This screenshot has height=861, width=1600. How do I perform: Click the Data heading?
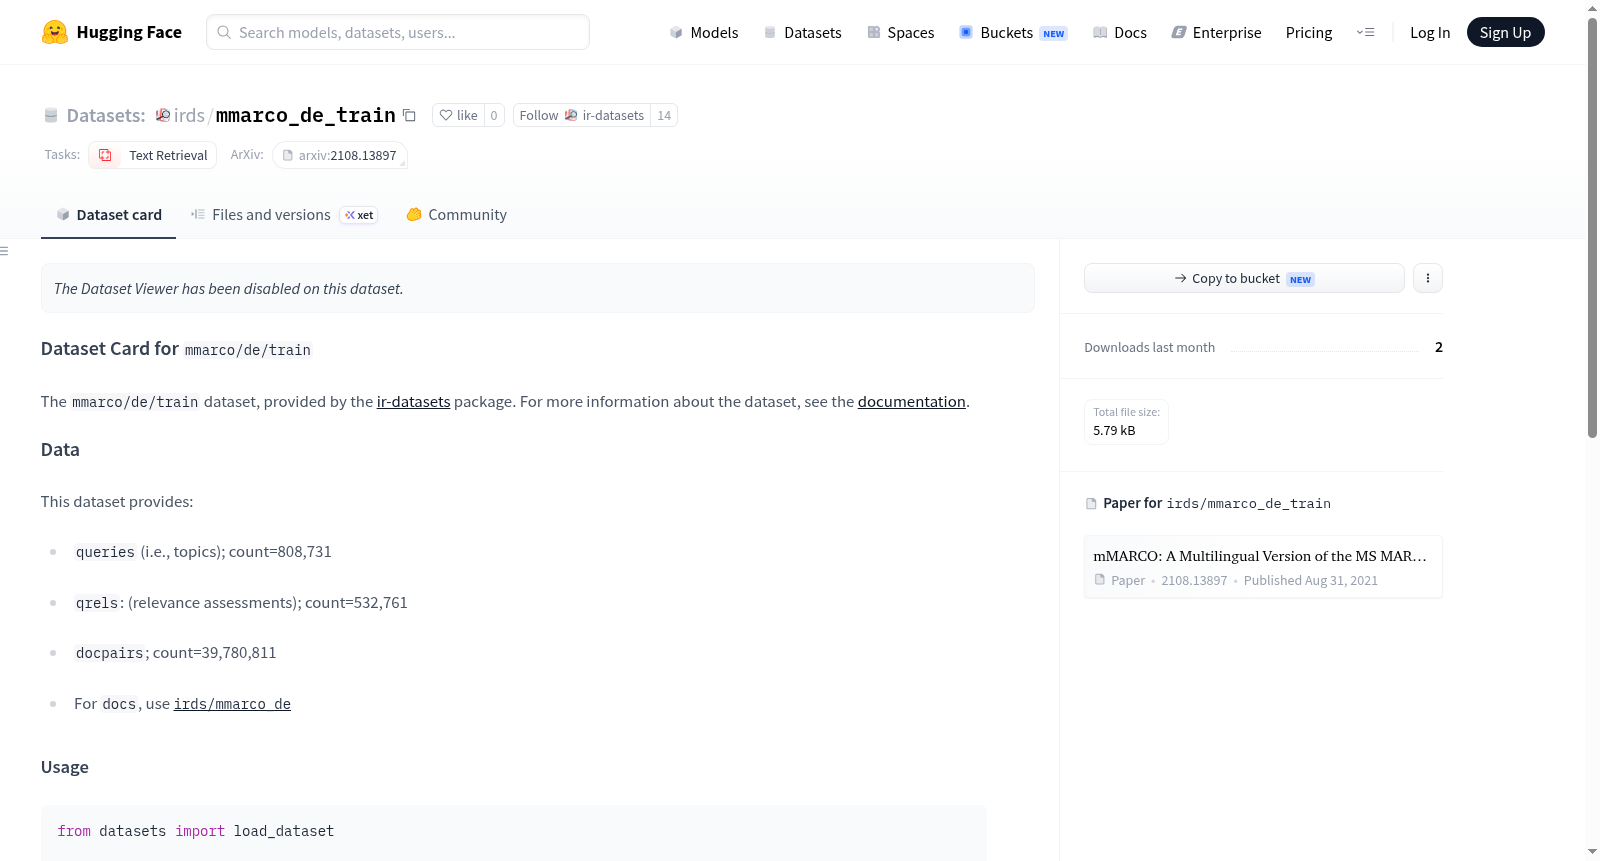click(60, 450)
